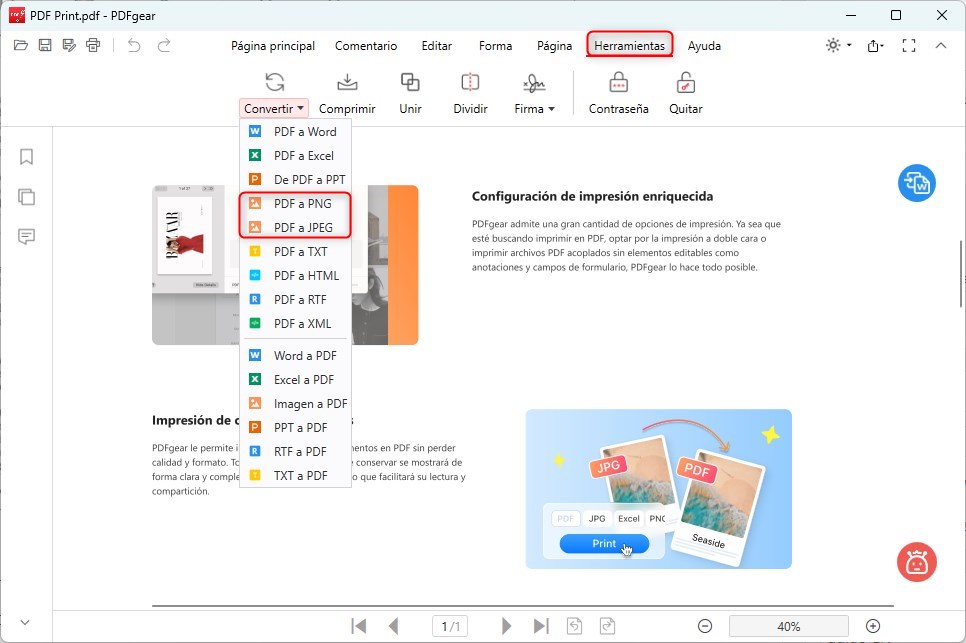
Task: Choose PDF a Excel from the menu
Action: pos(295,156)
